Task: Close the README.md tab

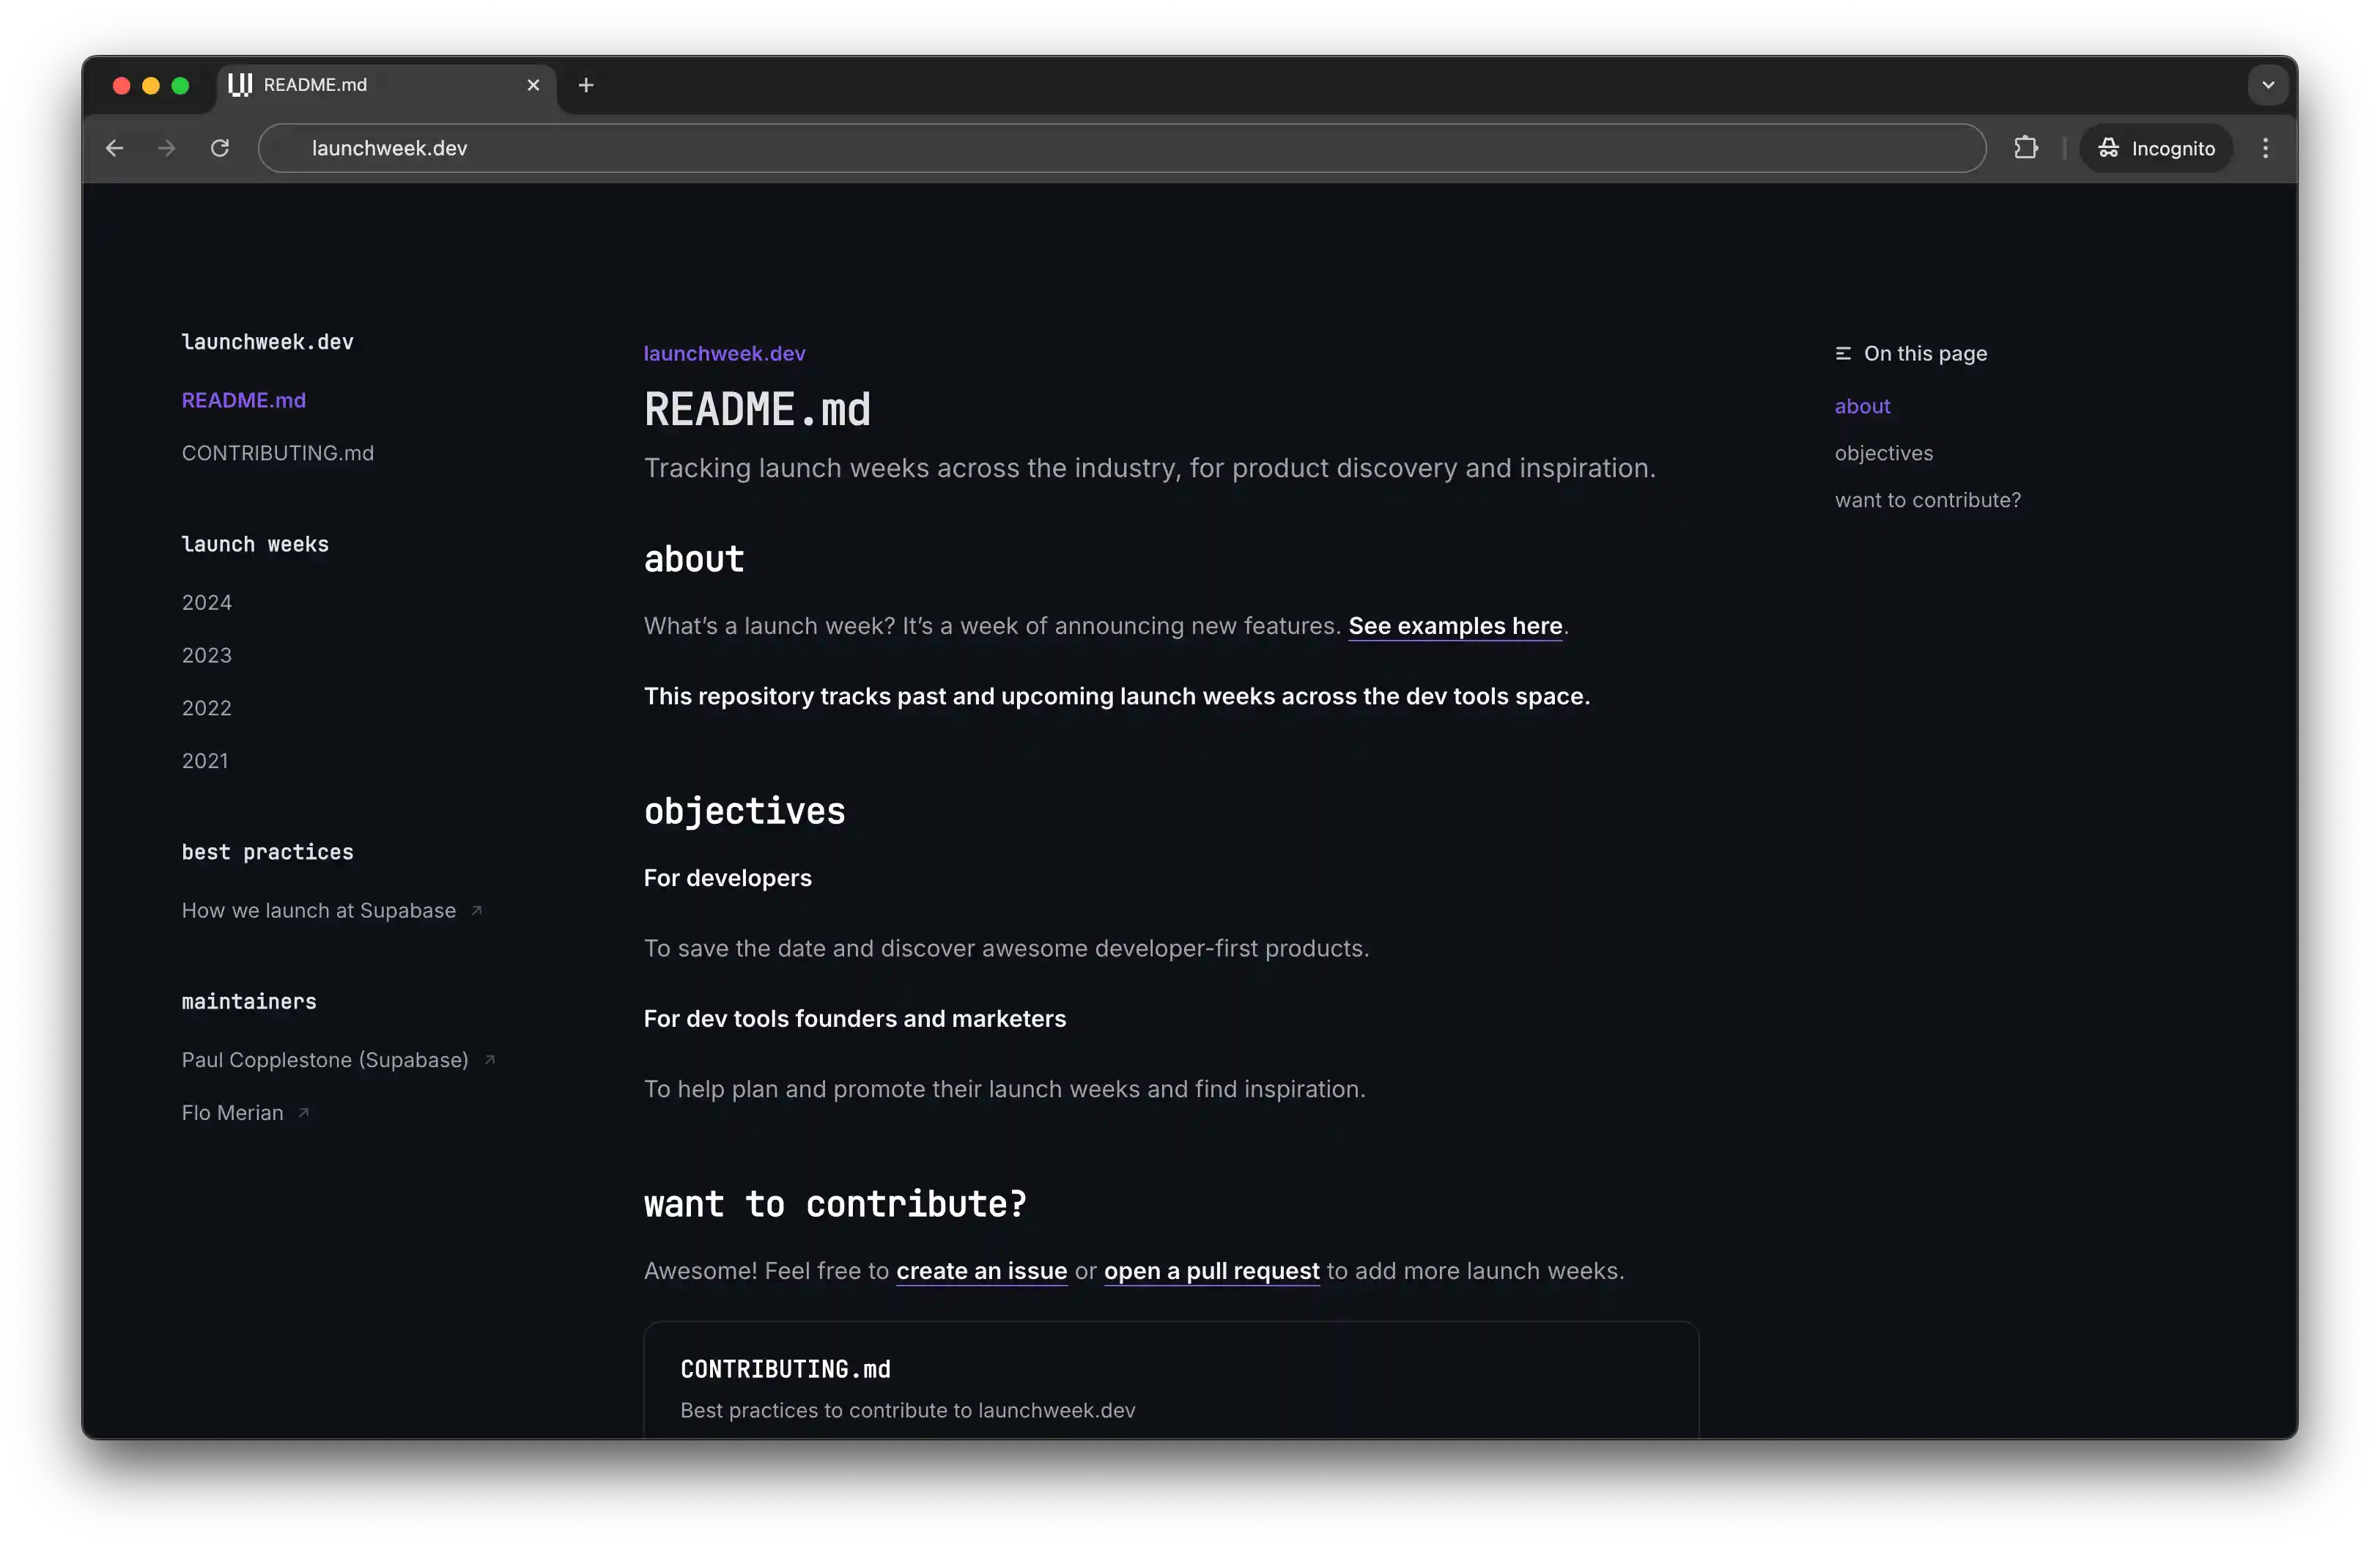Action: point(533,85)
